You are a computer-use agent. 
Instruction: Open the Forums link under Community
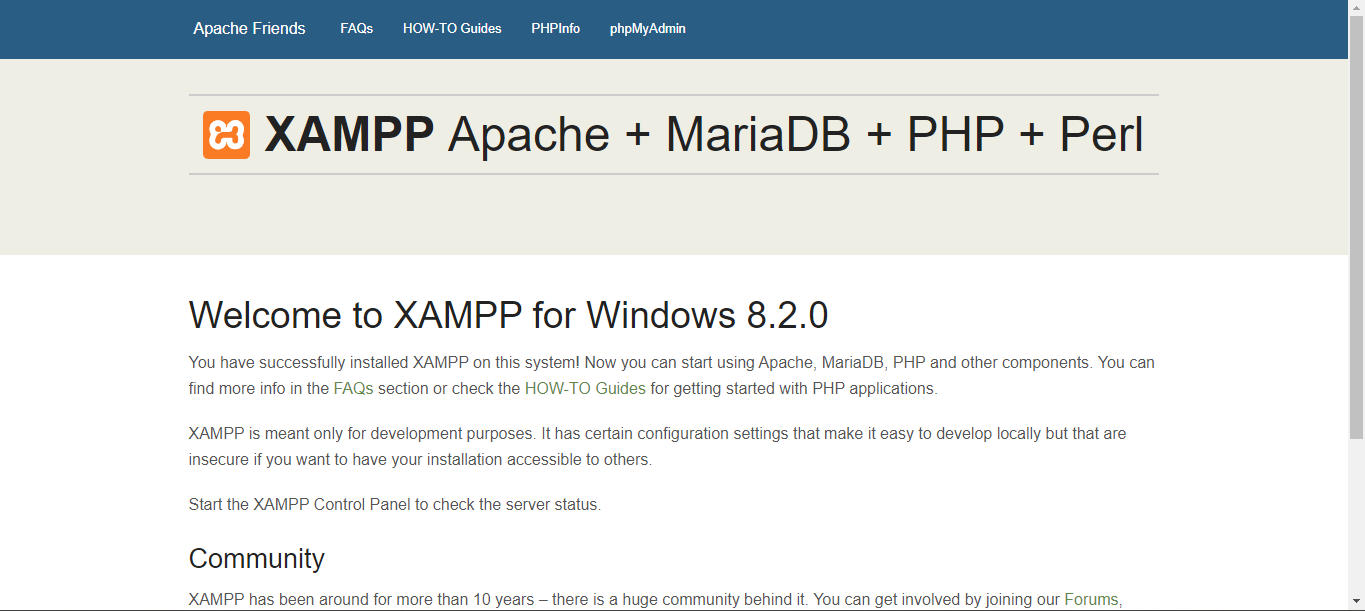(1091, 600)
